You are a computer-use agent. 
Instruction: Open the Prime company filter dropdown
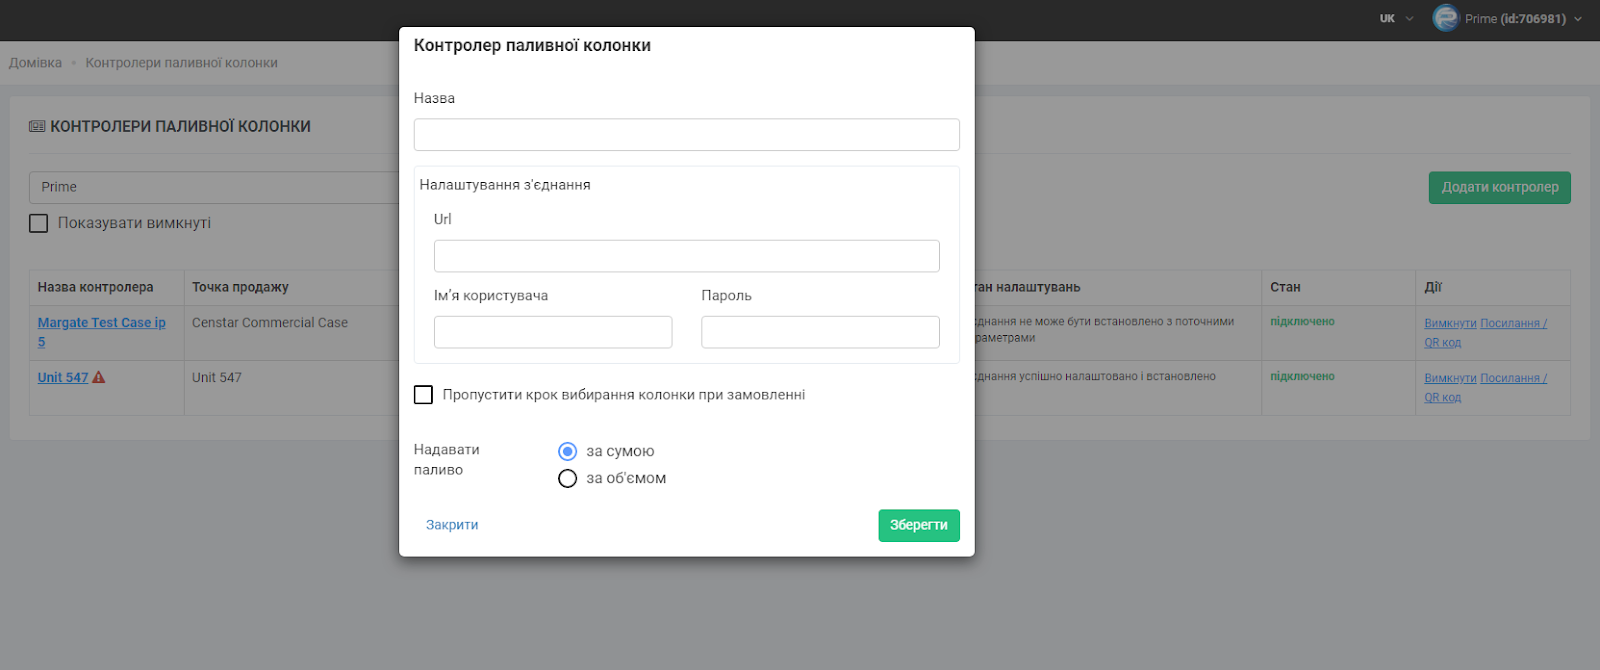point(215,187)
